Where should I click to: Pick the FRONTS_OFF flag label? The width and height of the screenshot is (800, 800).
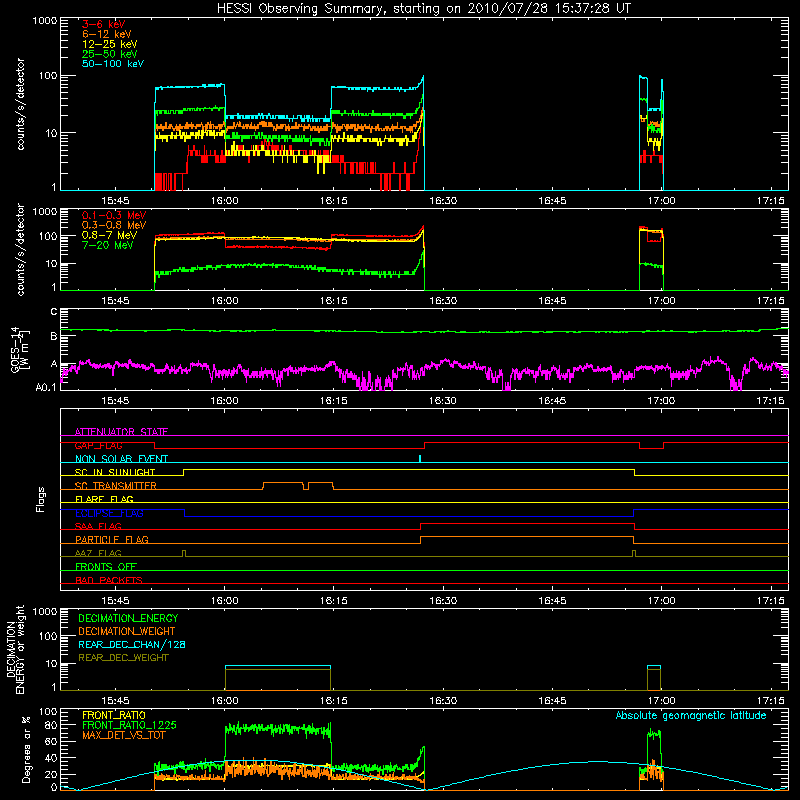click(x=106, y=566)
